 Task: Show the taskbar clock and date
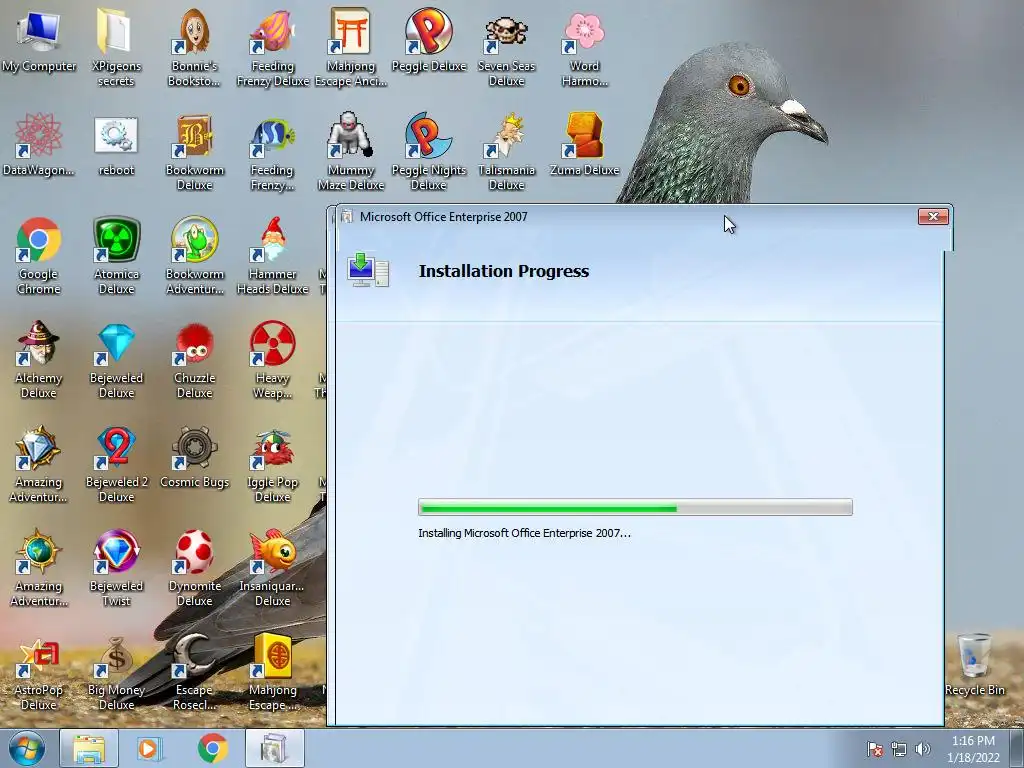973,749
